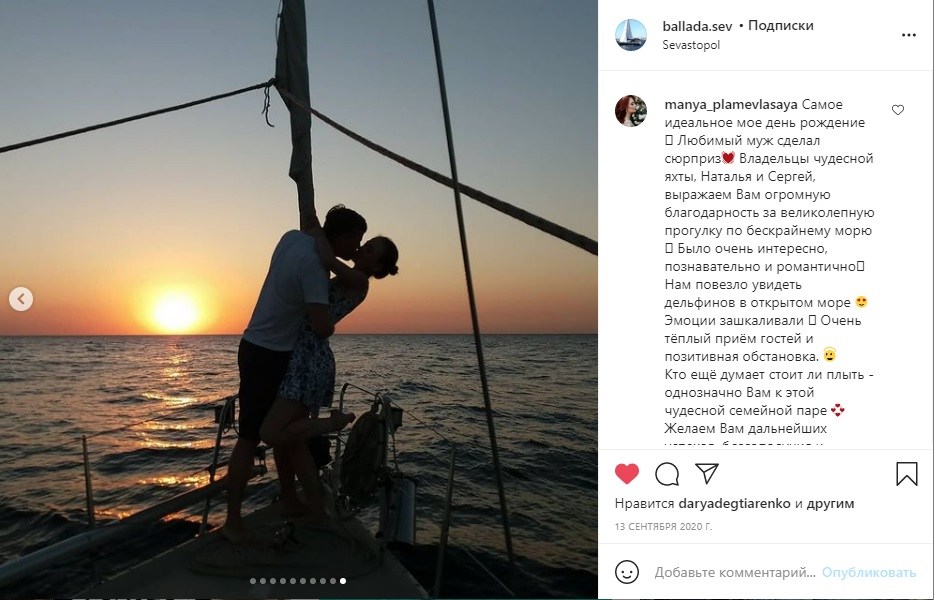Save the post with the bookmark icon
Viewport: 934px width, 600px height.
(x=907, y=473)
